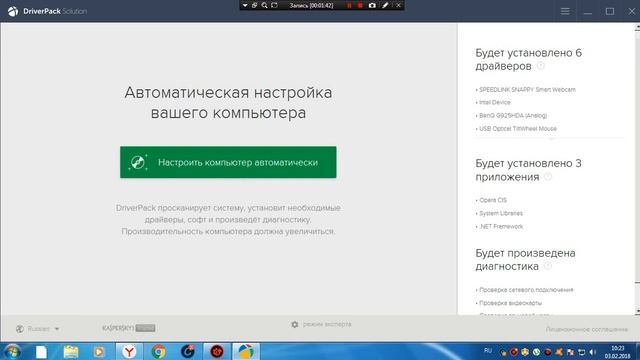The image size is (640, 360).
Task: Click the DriverPack Solution logo icon
Action: 13,11
